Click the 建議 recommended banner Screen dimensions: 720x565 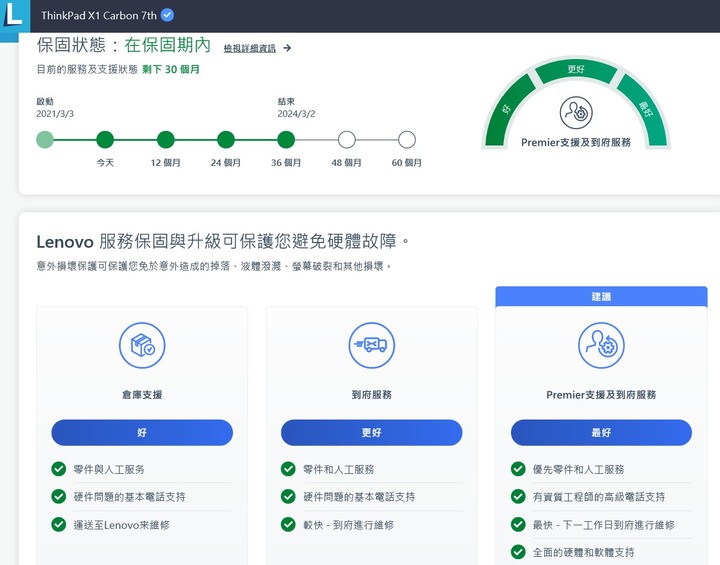pyautogui.click(x=601, y=296)
